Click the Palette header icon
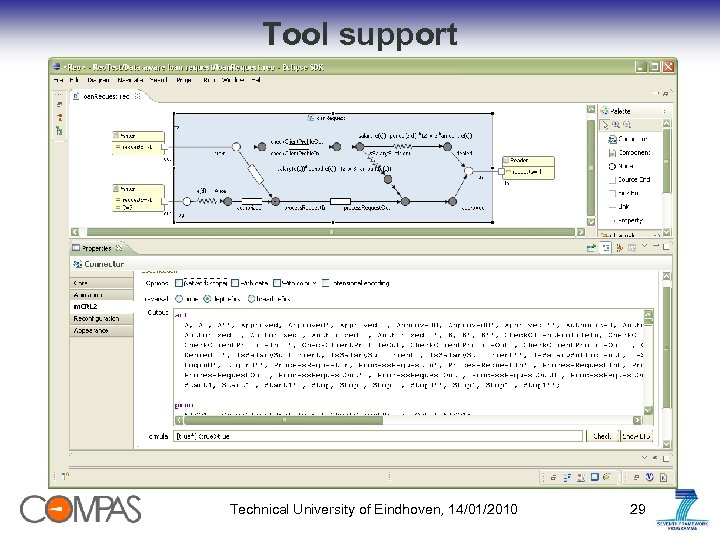The height and width of the screenshot is (540, 720). pos(605,111)
